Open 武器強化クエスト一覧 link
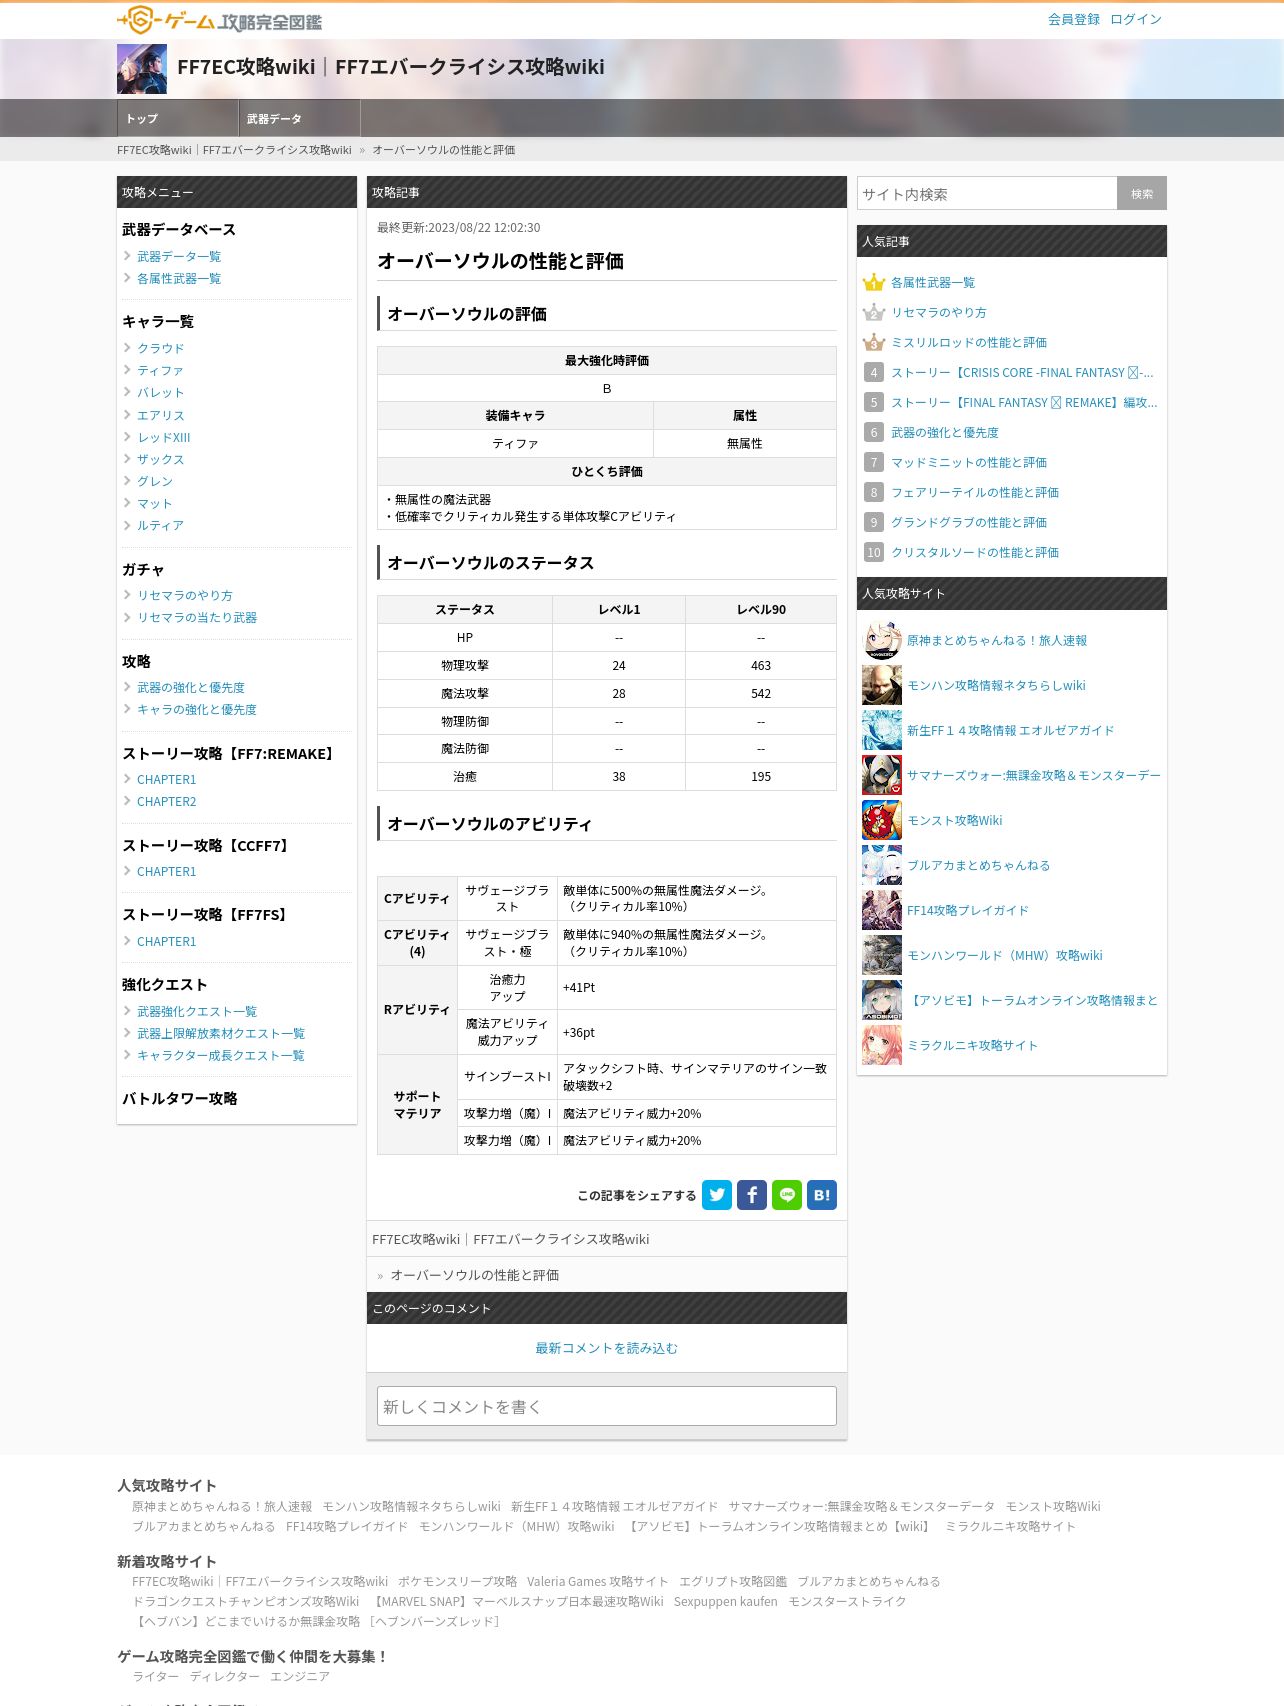 pyautogui.click(x=197, y=1011)
